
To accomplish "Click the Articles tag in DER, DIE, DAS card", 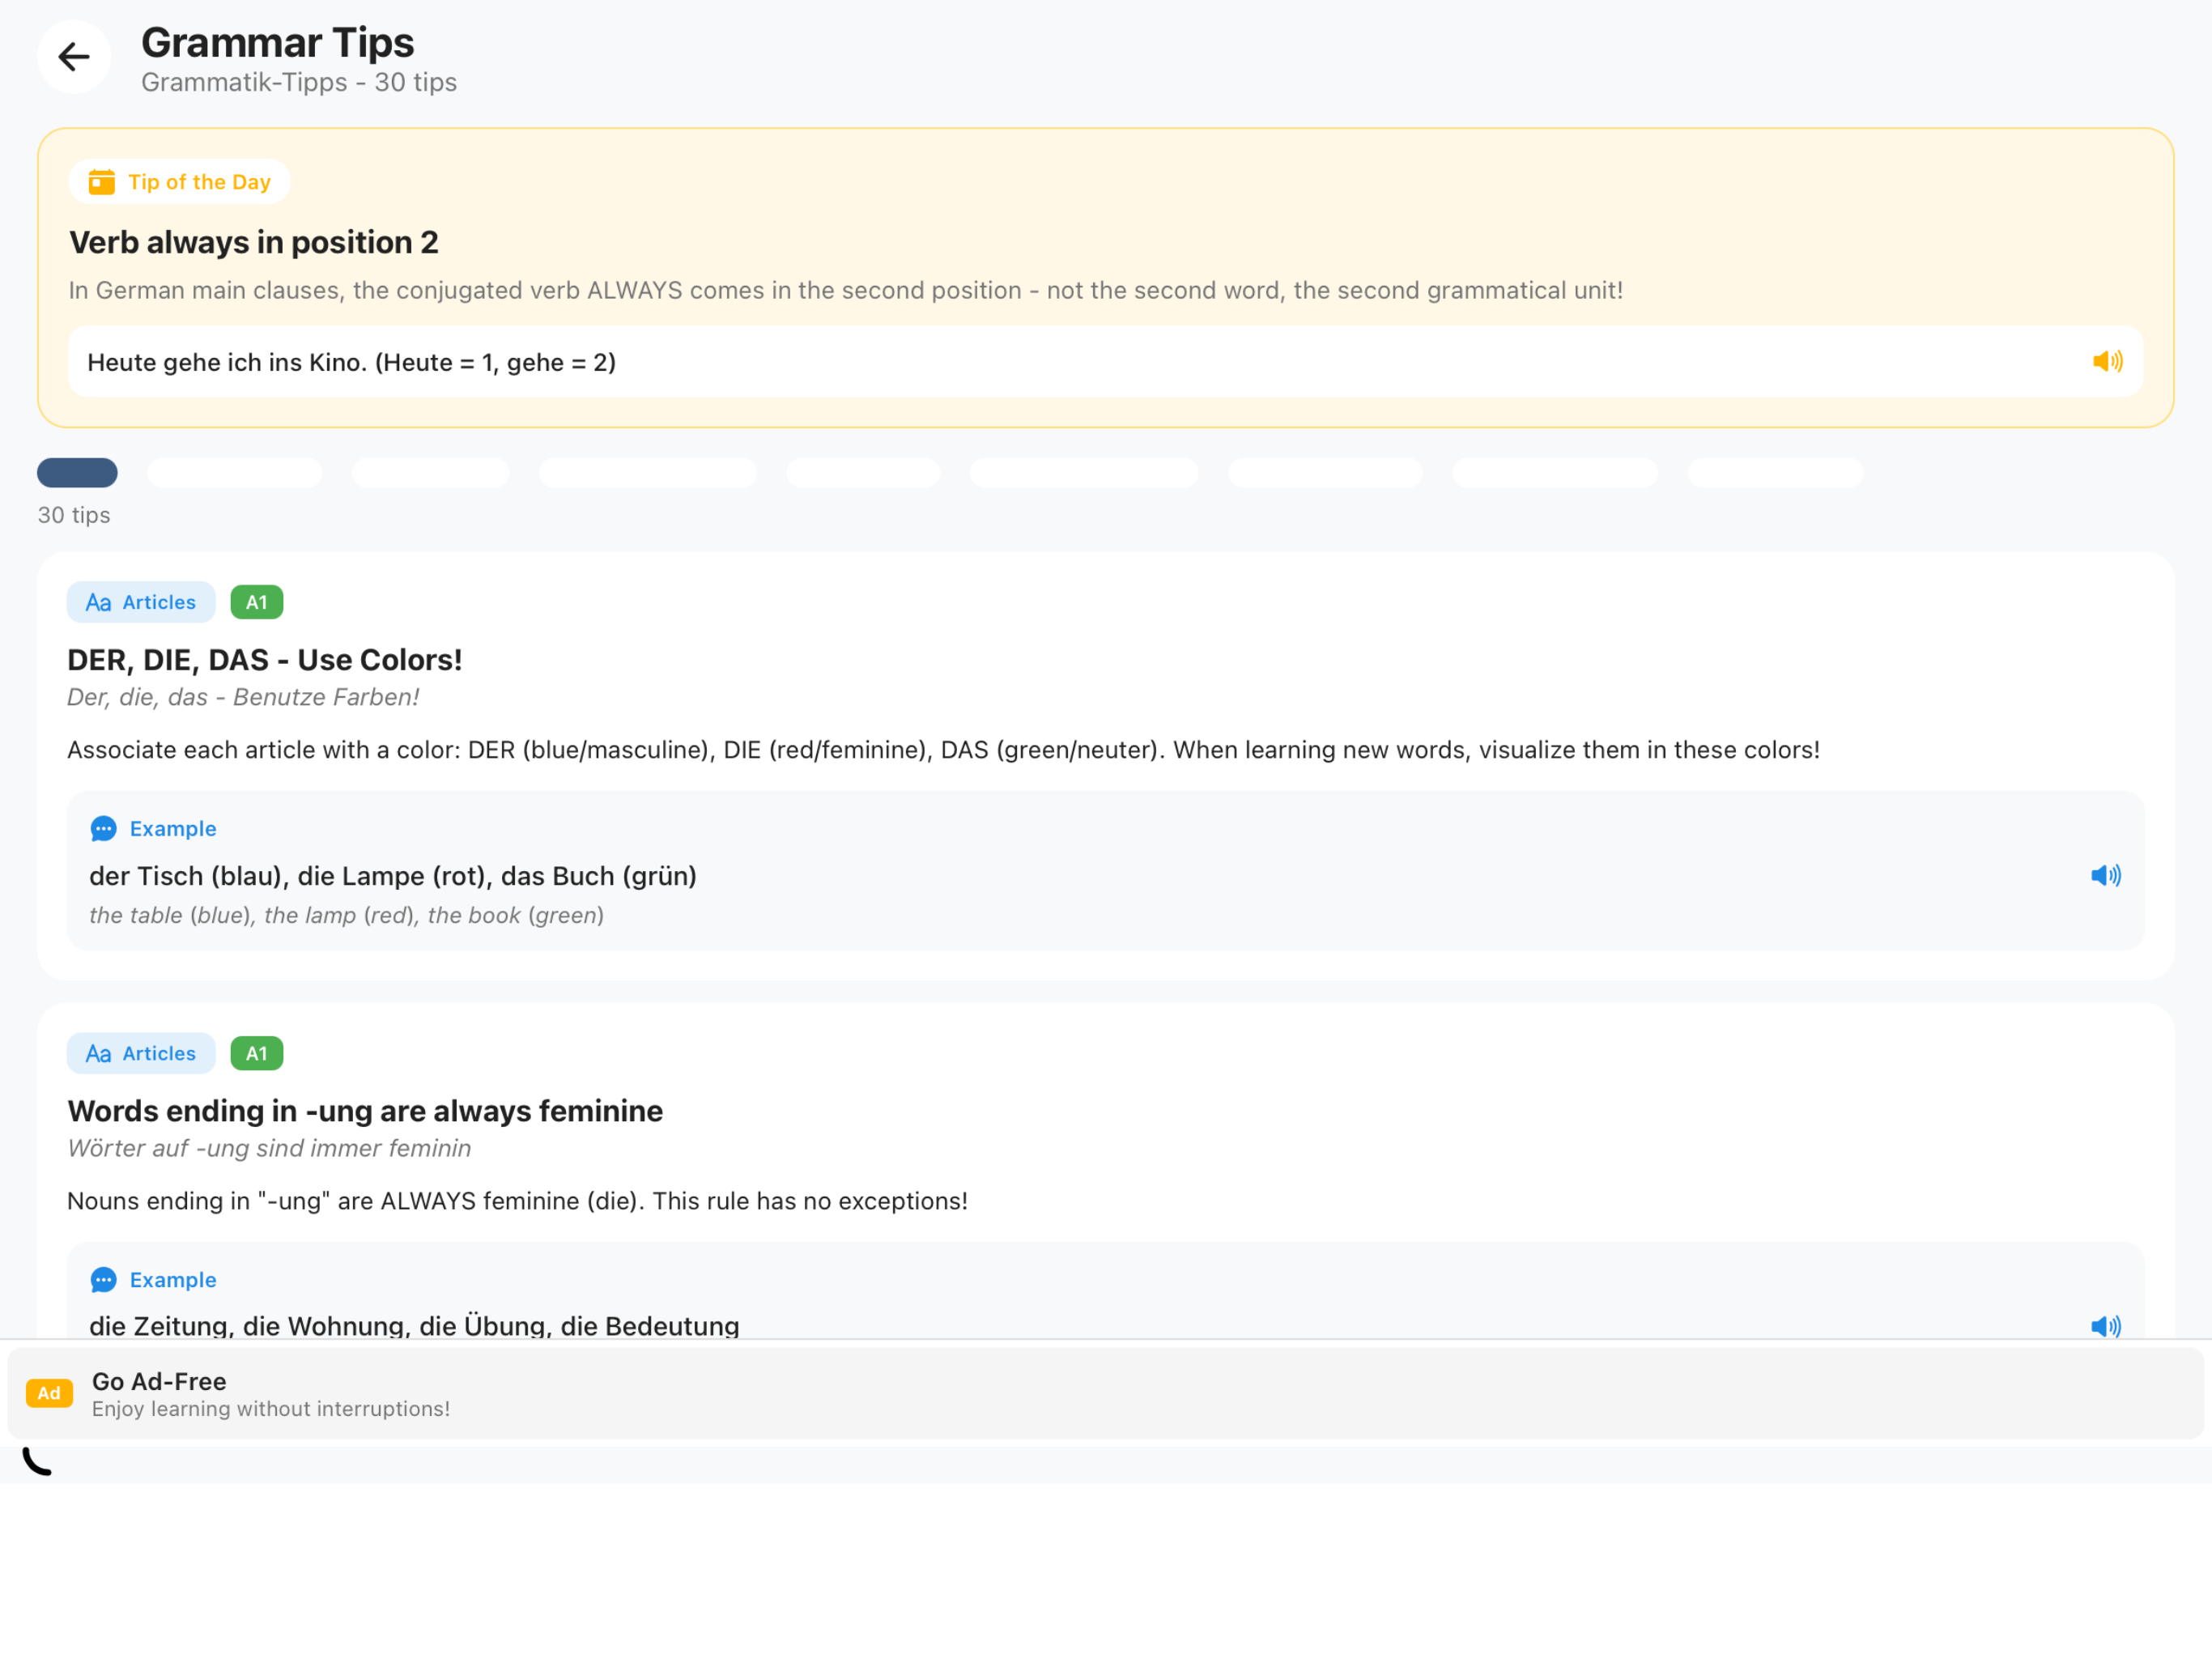I will 141,602.
